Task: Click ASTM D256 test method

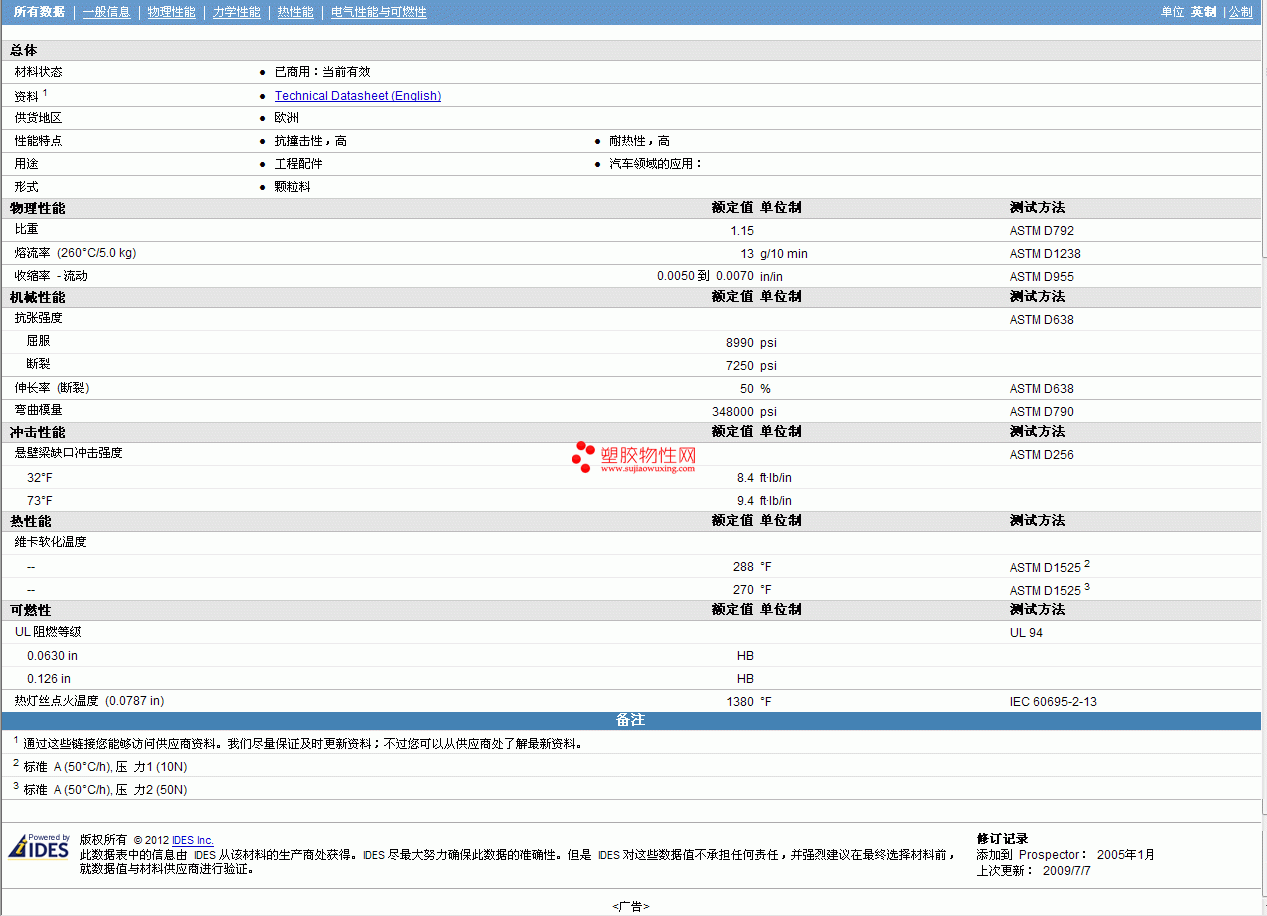Action: tap(1042, 455)
